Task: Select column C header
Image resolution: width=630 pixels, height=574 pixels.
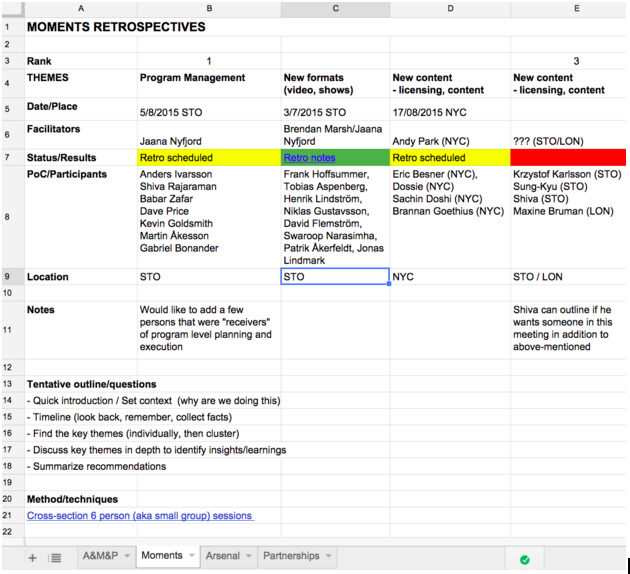Action: 335,9
